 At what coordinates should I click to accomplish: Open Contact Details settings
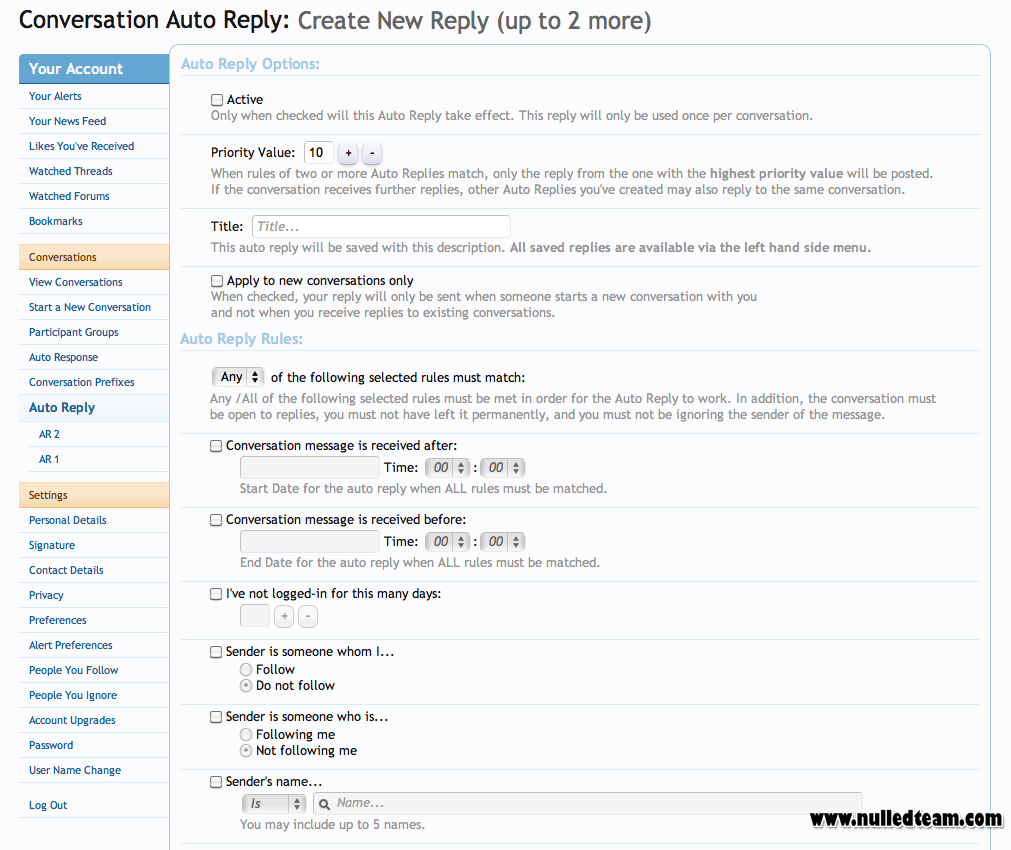(x=66, y=571)
